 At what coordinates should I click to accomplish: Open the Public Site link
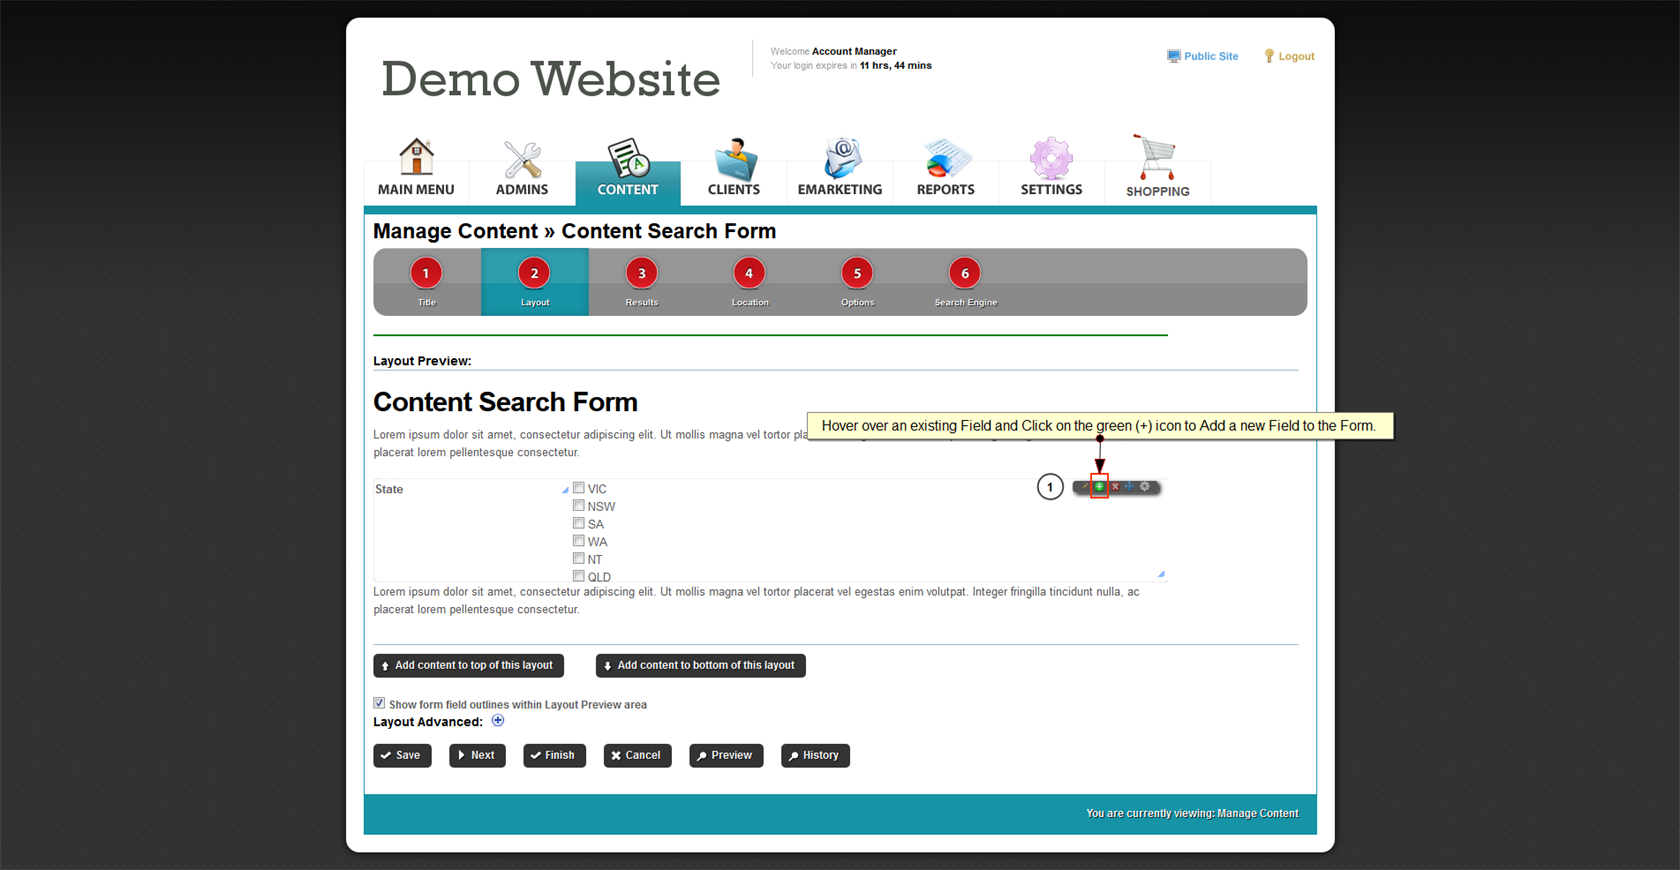[1203, 56]
